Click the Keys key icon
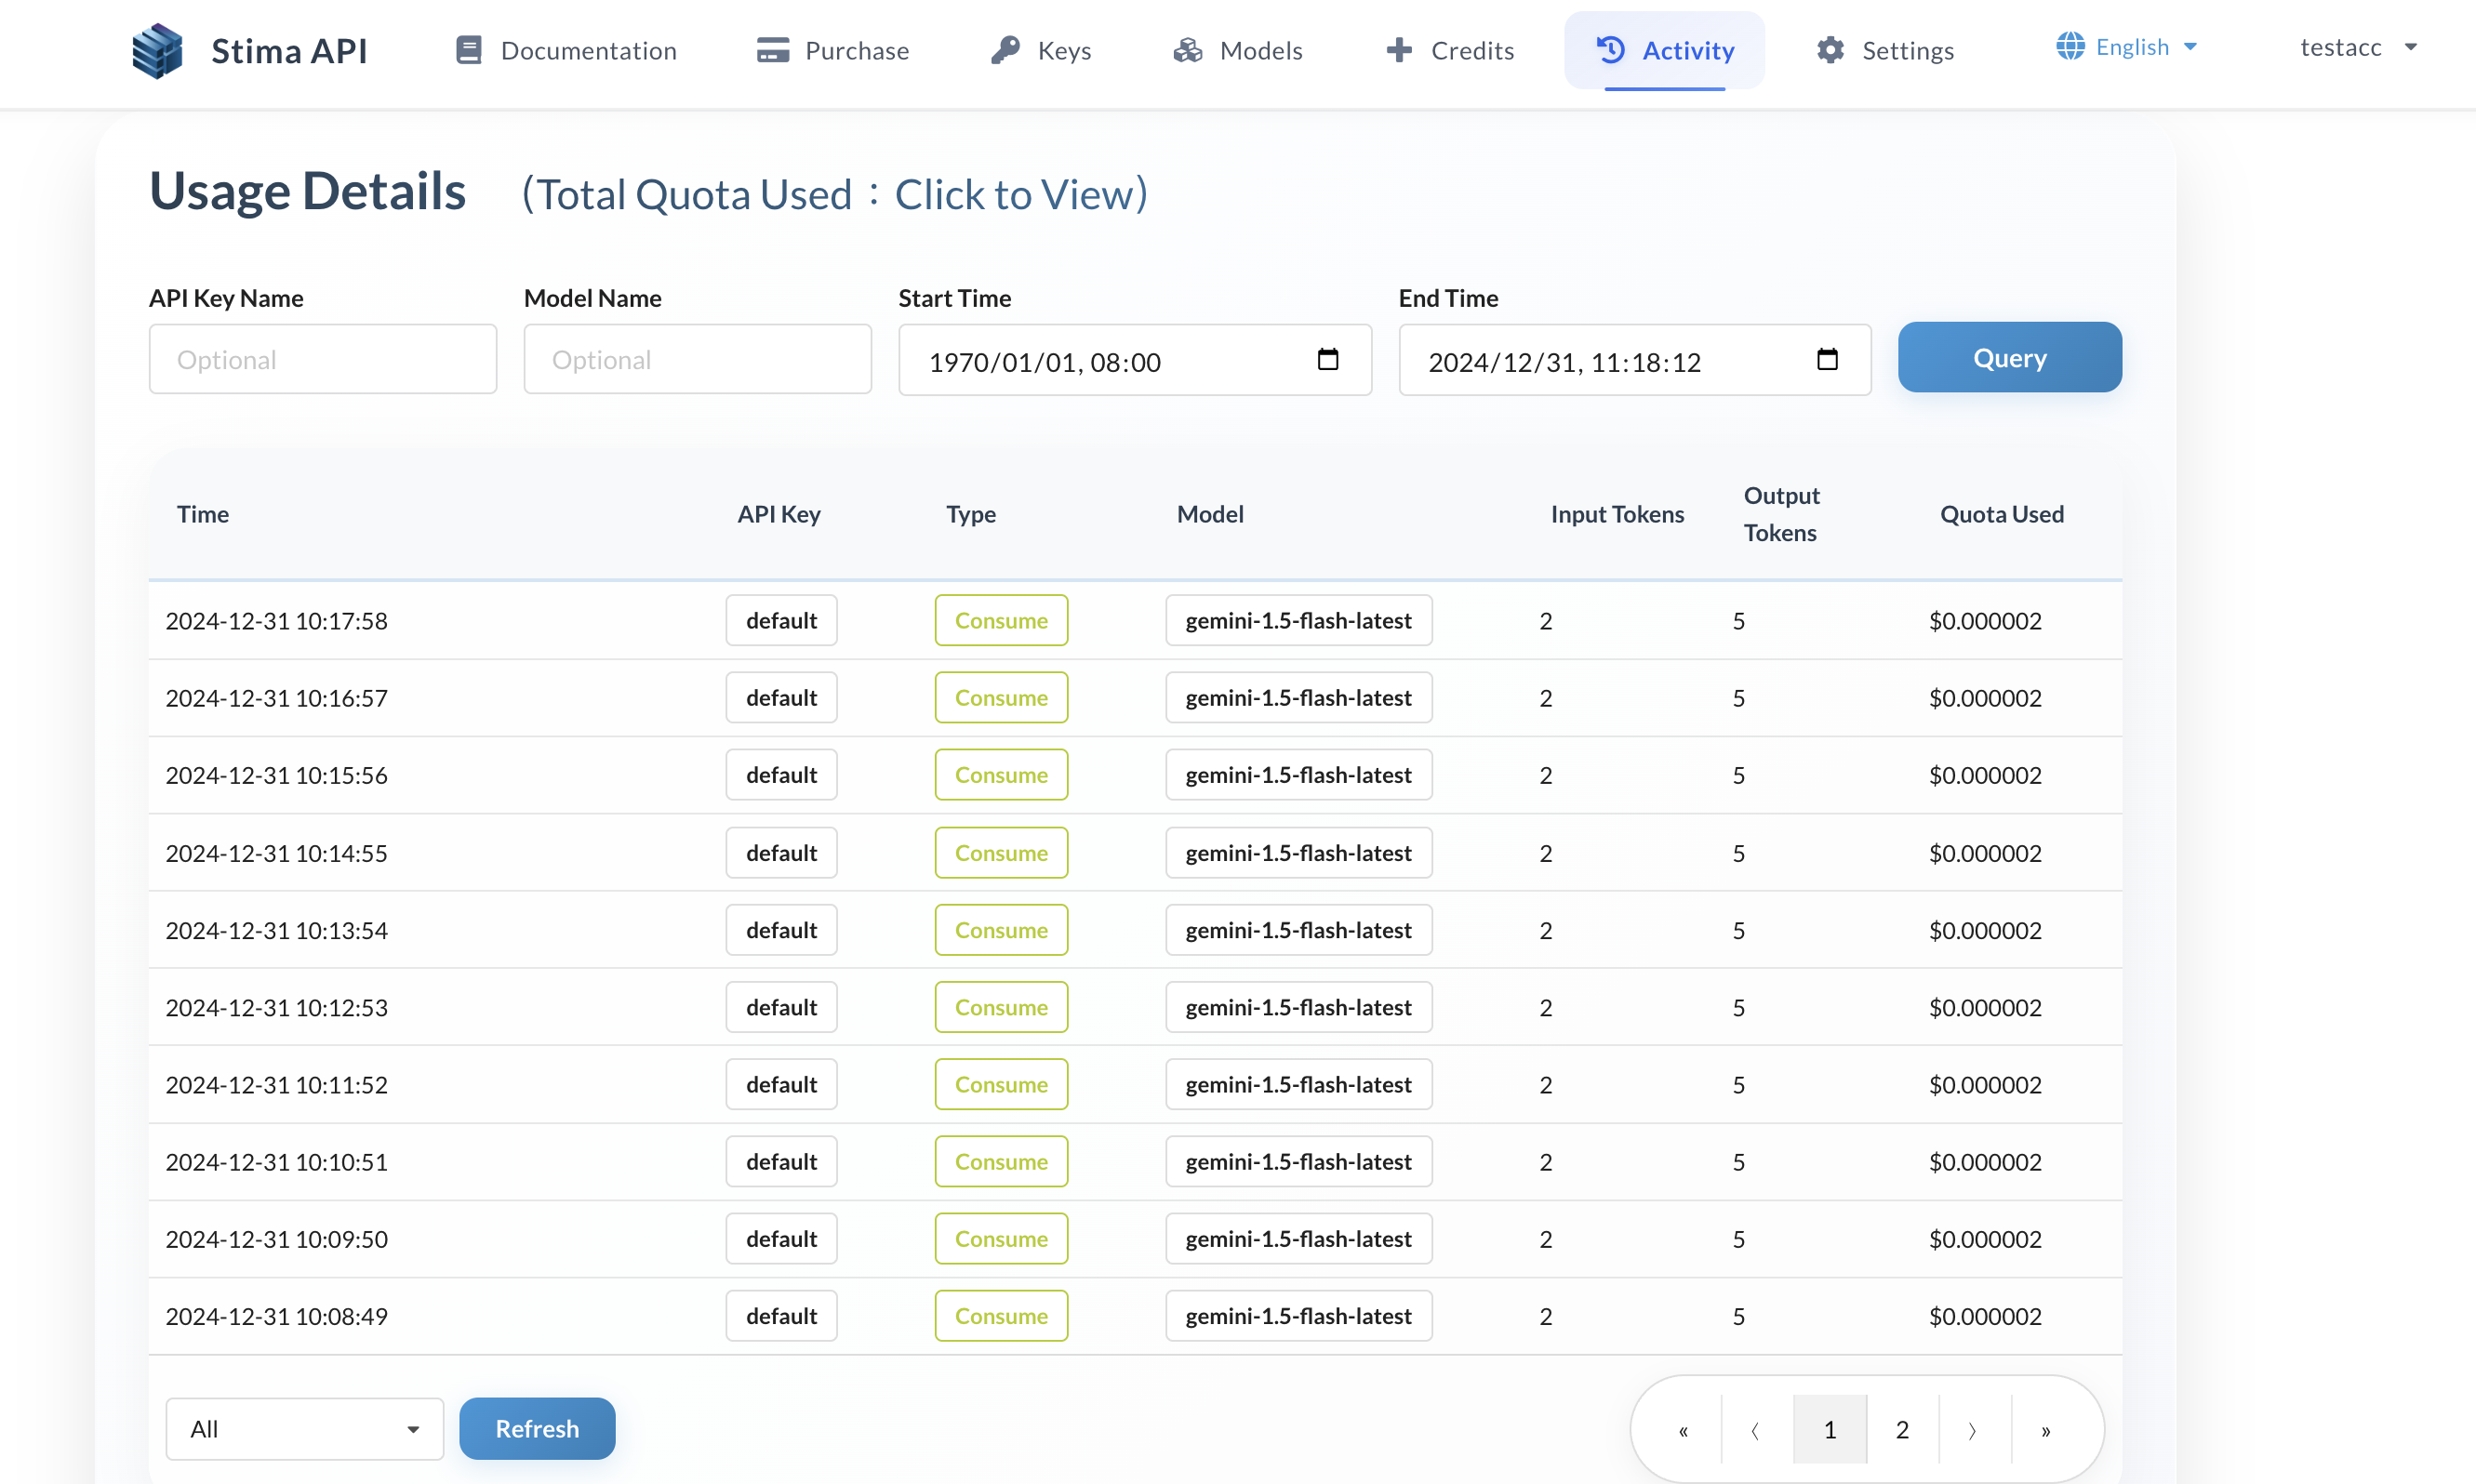Viewport: 2476px width, 1484px height. (x=1005, y=50)
